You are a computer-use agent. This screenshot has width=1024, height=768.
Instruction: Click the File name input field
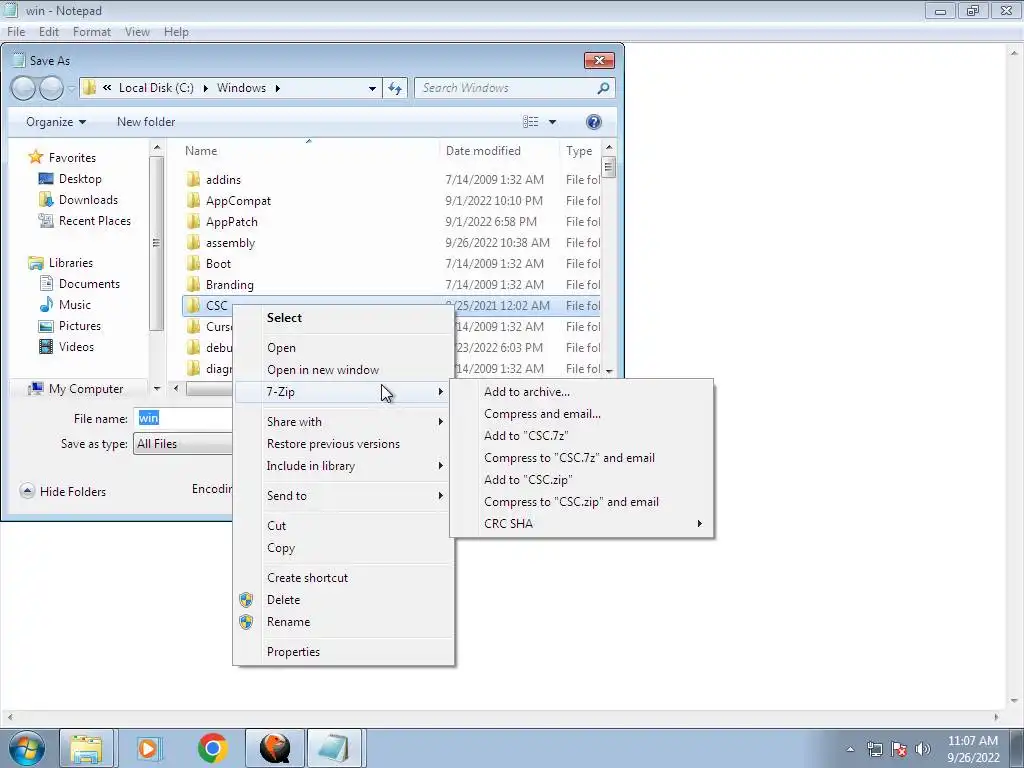(184, 419)
